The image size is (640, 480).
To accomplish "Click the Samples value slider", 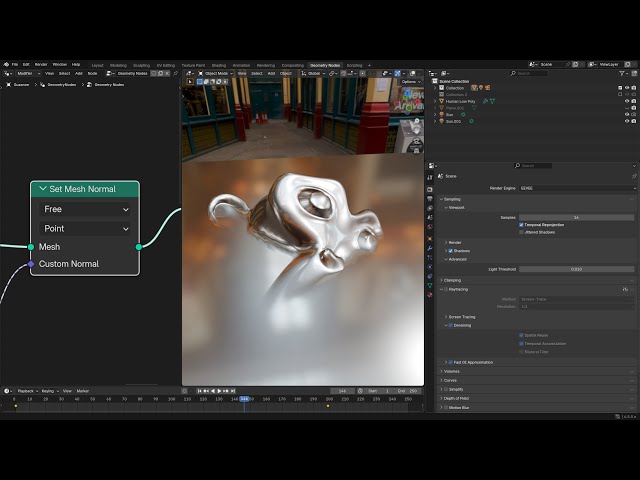I will 576,218.
